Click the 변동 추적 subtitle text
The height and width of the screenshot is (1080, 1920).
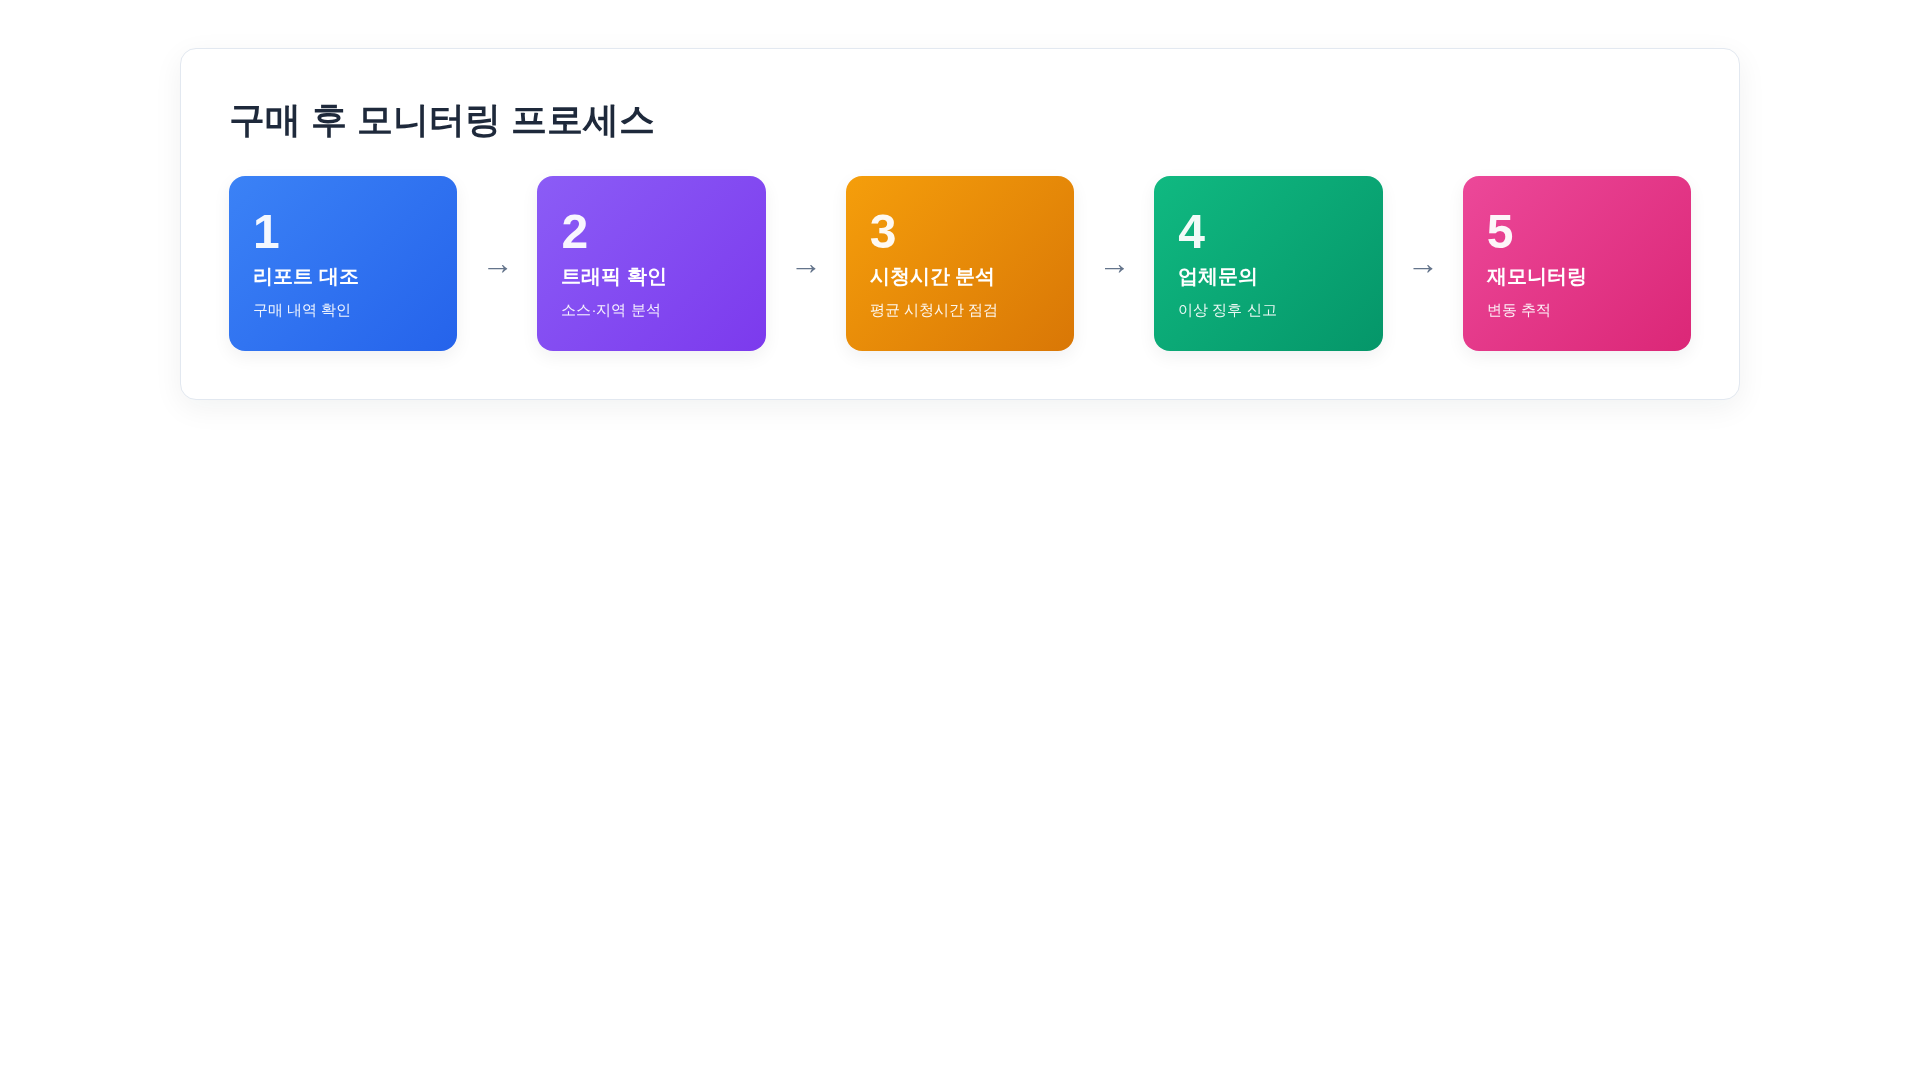click(x=1519, y=310)
